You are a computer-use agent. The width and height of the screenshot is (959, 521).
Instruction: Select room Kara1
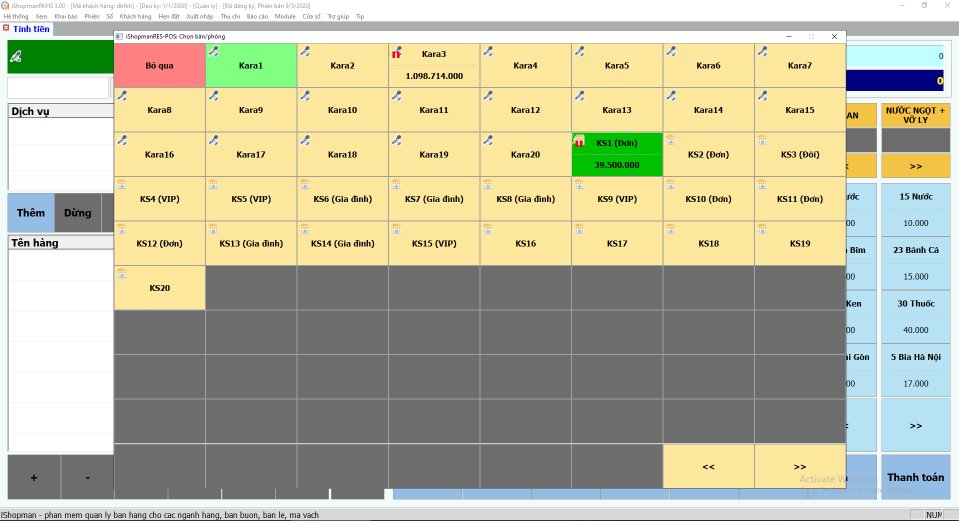(x=251, y=66)
